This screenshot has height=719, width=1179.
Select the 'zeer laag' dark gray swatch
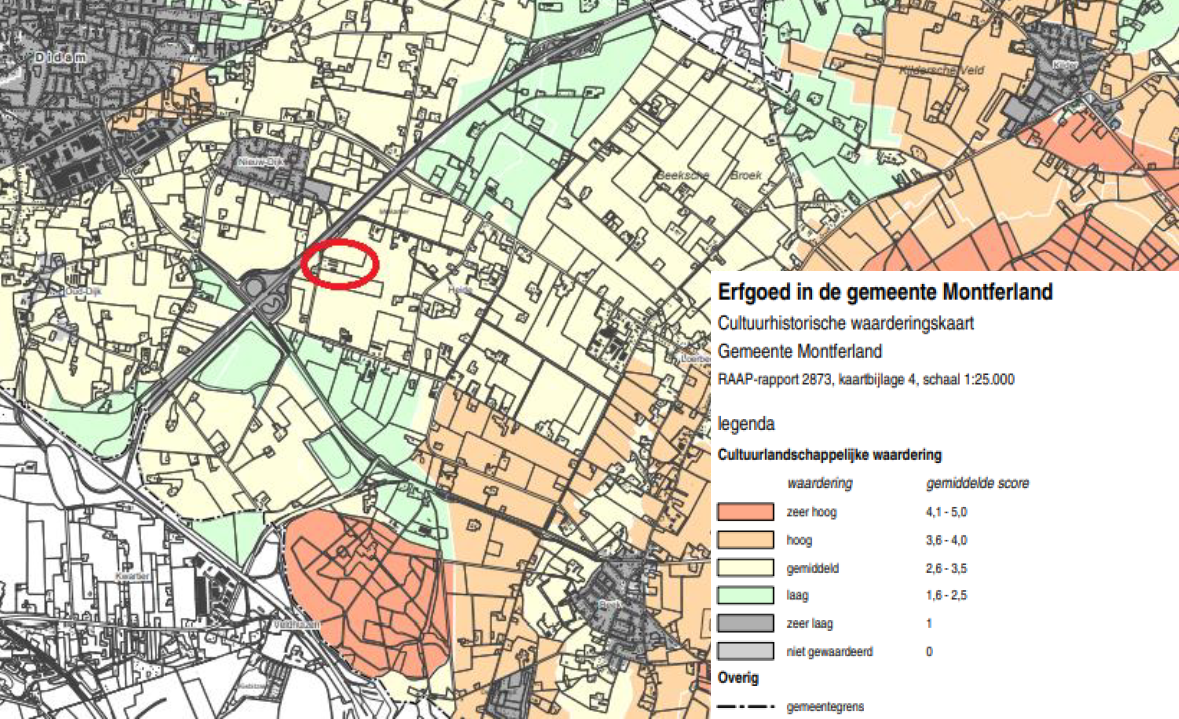pyautogui.click(x=745, y=624)
